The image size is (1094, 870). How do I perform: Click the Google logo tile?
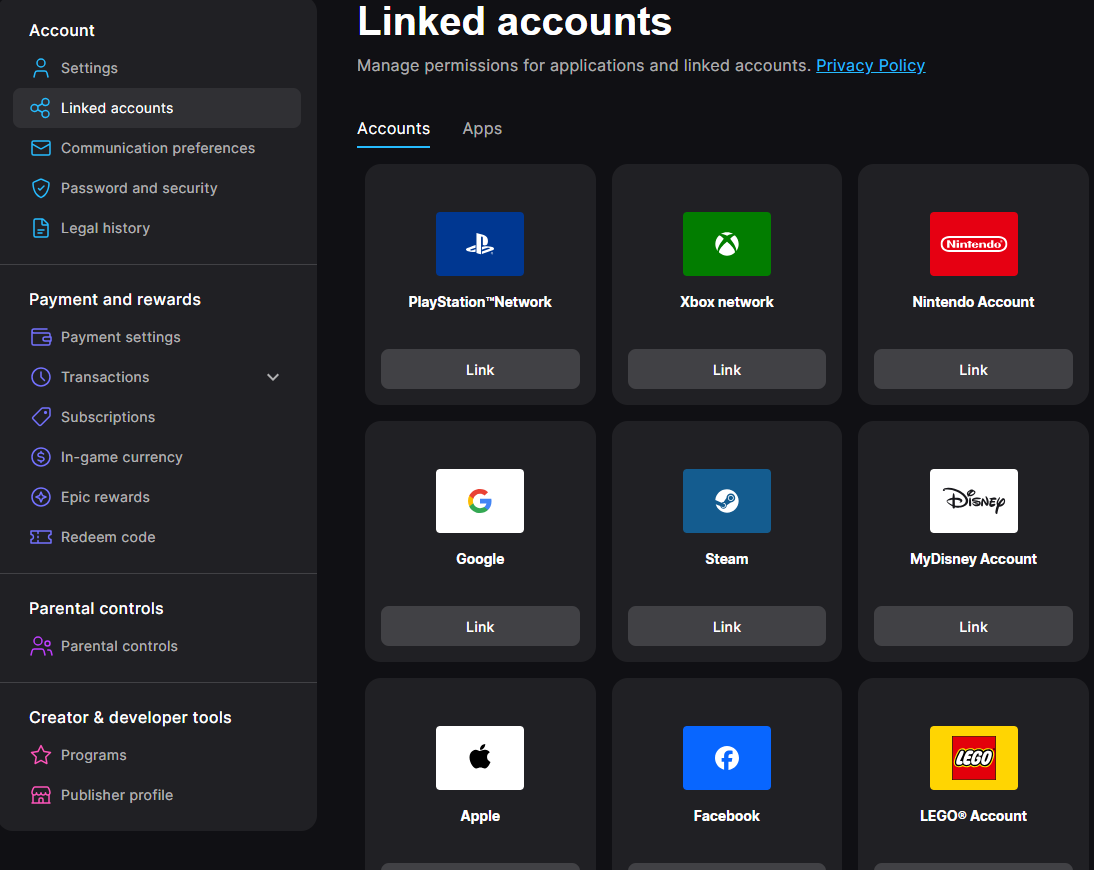click(x=480, y=501)
